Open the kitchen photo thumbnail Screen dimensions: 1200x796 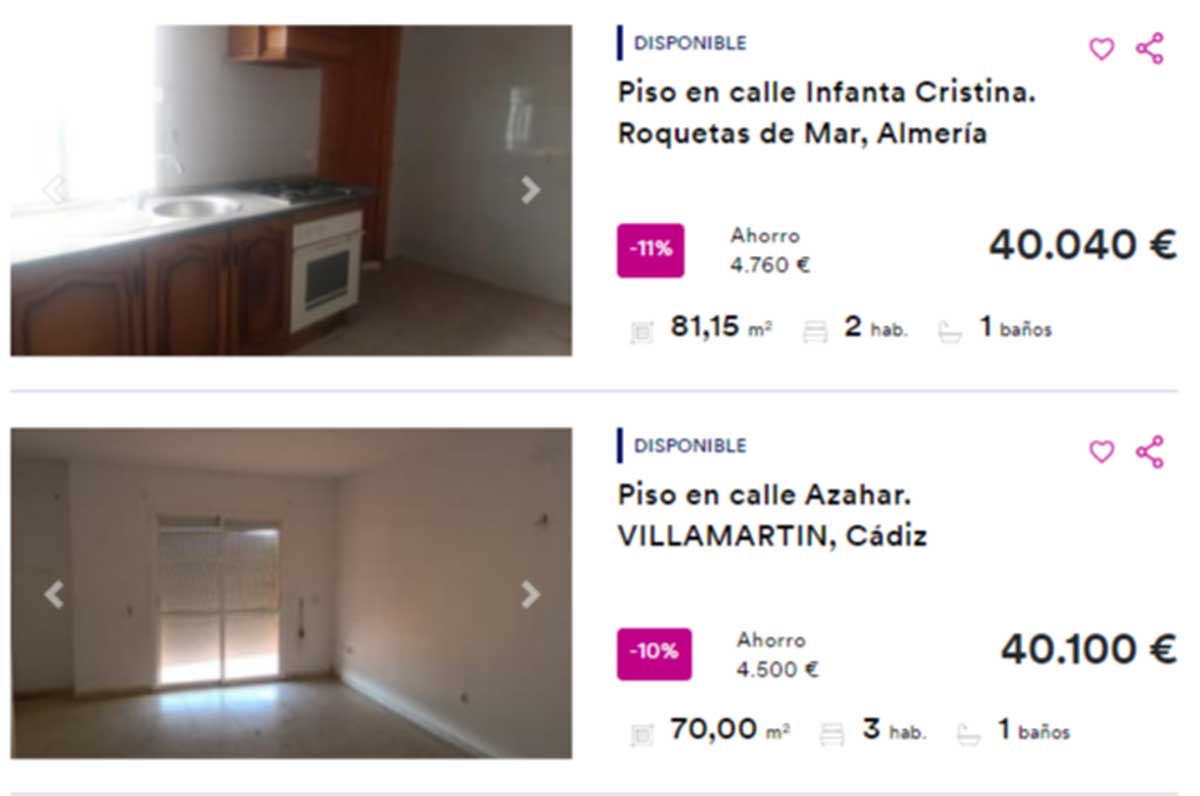[291, 190]
